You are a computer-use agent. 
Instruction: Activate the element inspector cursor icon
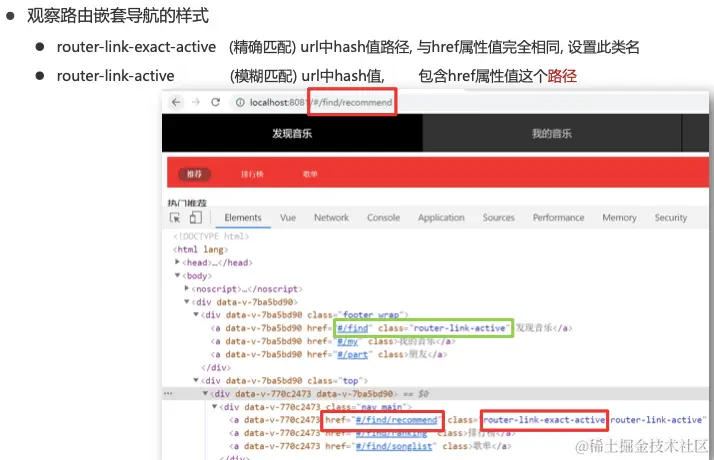(x=175, y=218)
